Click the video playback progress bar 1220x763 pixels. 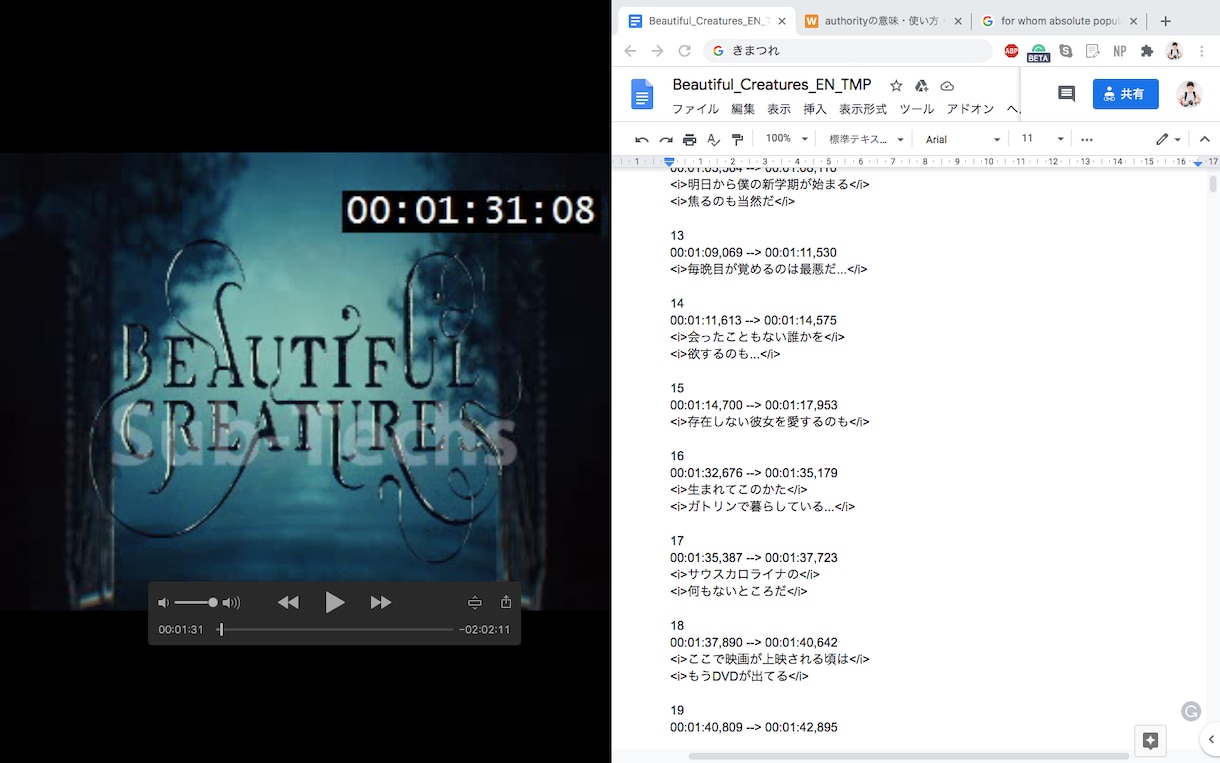pyautogui.click(x=335, y=629)
